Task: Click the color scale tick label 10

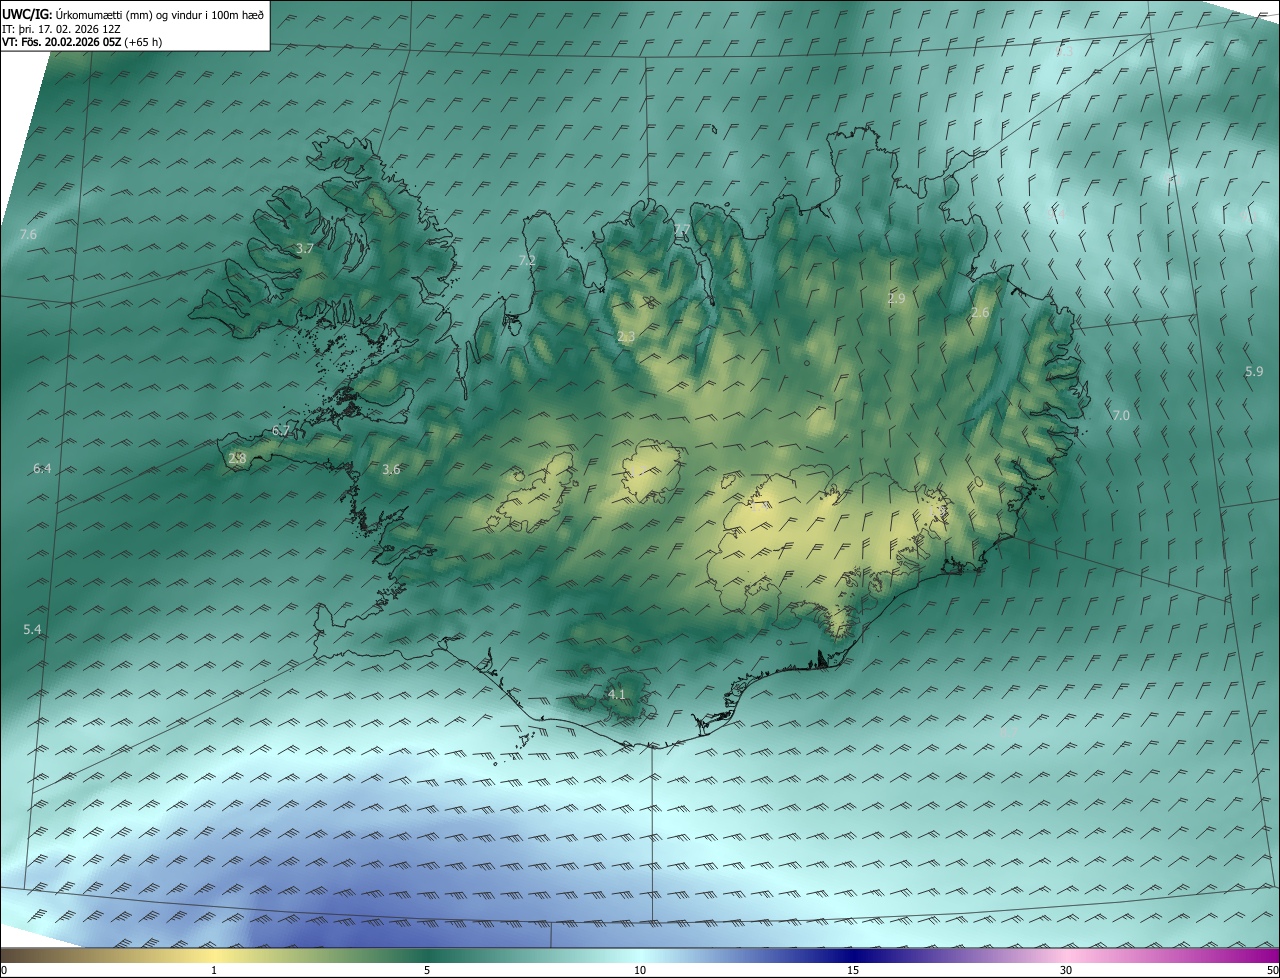Action: pos(640,970)
